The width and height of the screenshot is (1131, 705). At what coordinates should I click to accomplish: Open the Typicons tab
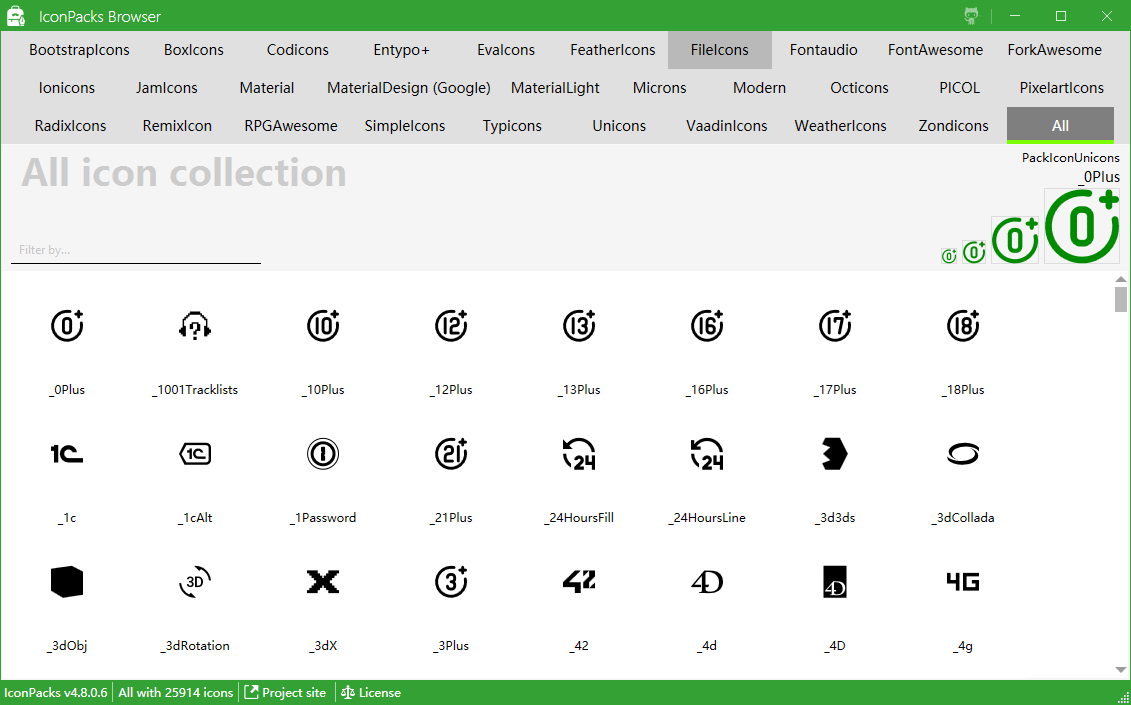pyautogui.click(x=512, y=126)
